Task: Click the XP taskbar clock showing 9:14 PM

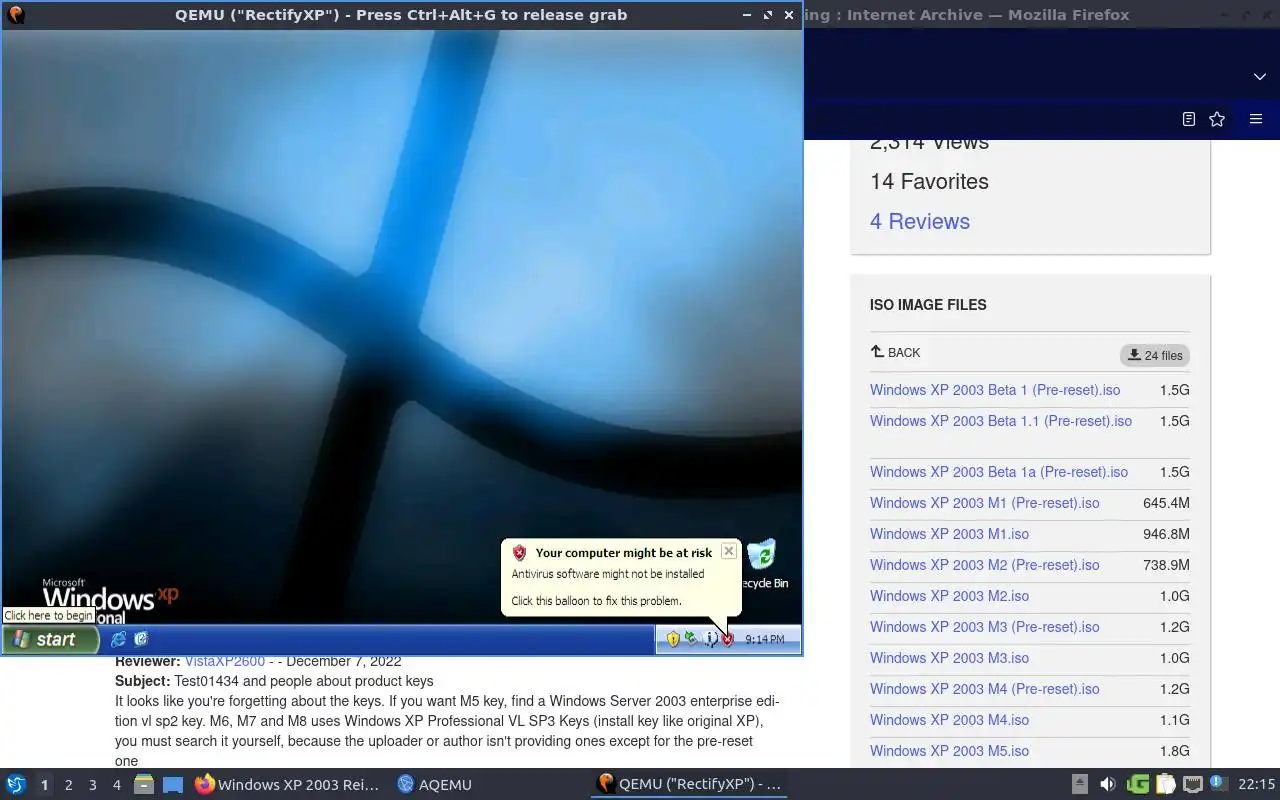Action: tap(765, 640)
